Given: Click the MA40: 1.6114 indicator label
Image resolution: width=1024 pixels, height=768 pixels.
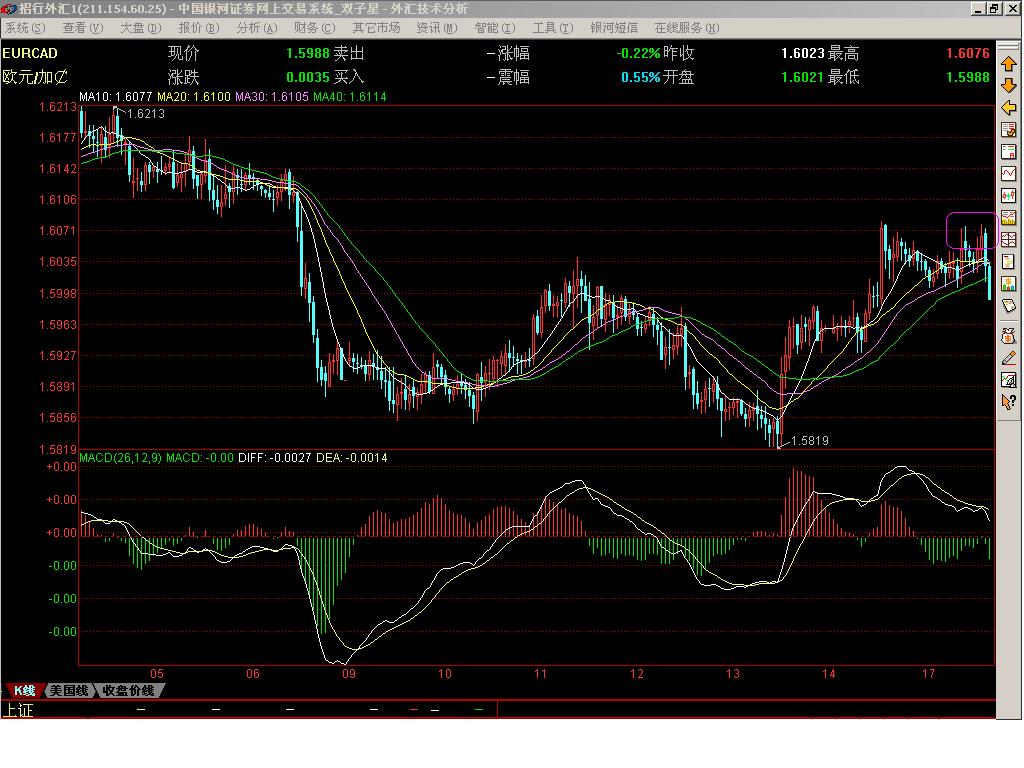Looking at the screenshot, I should [350, 97].
